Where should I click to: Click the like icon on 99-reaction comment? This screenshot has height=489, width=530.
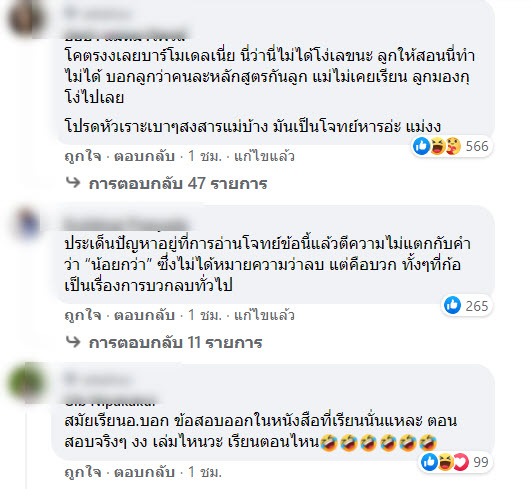pyautogui.click(x=430, y=462)
